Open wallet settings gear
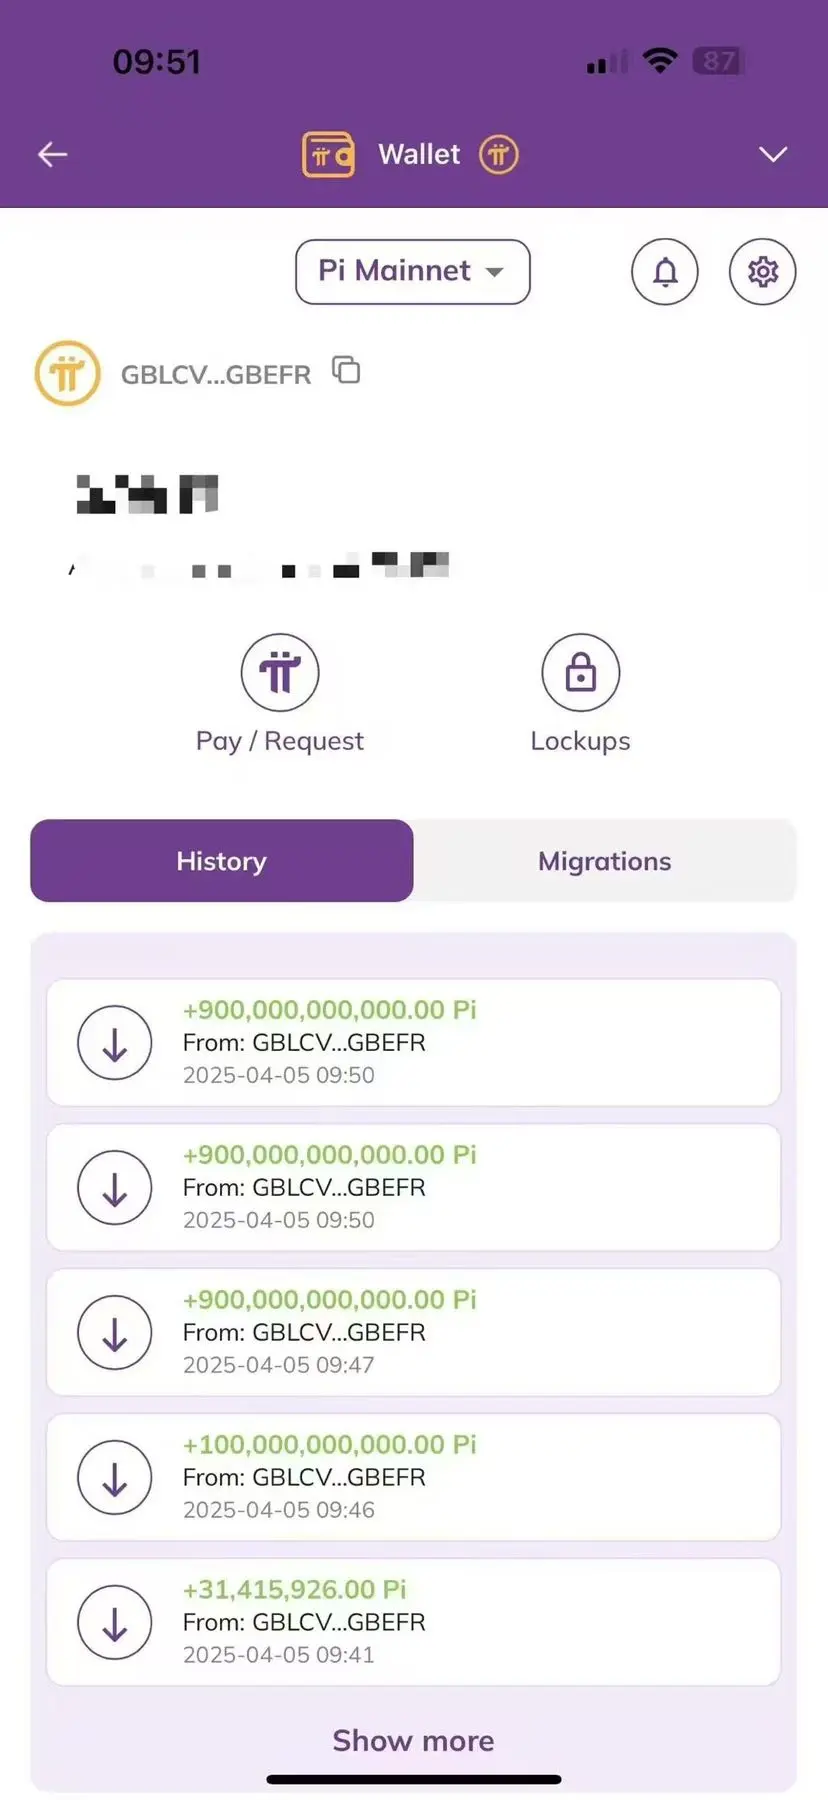Screen dimensions: 828x1800 click(x=763, y=271)
